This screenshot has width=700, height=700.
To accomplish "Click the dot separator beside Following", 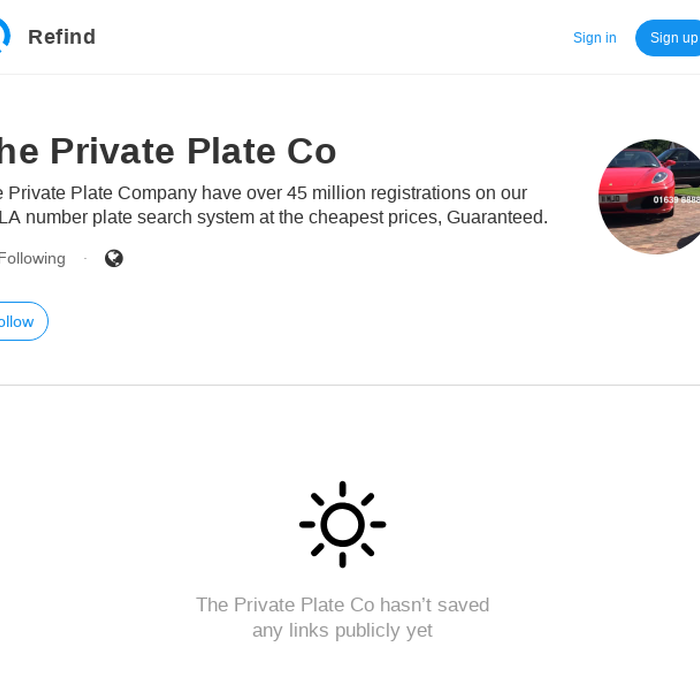I will tap(85, 258).
